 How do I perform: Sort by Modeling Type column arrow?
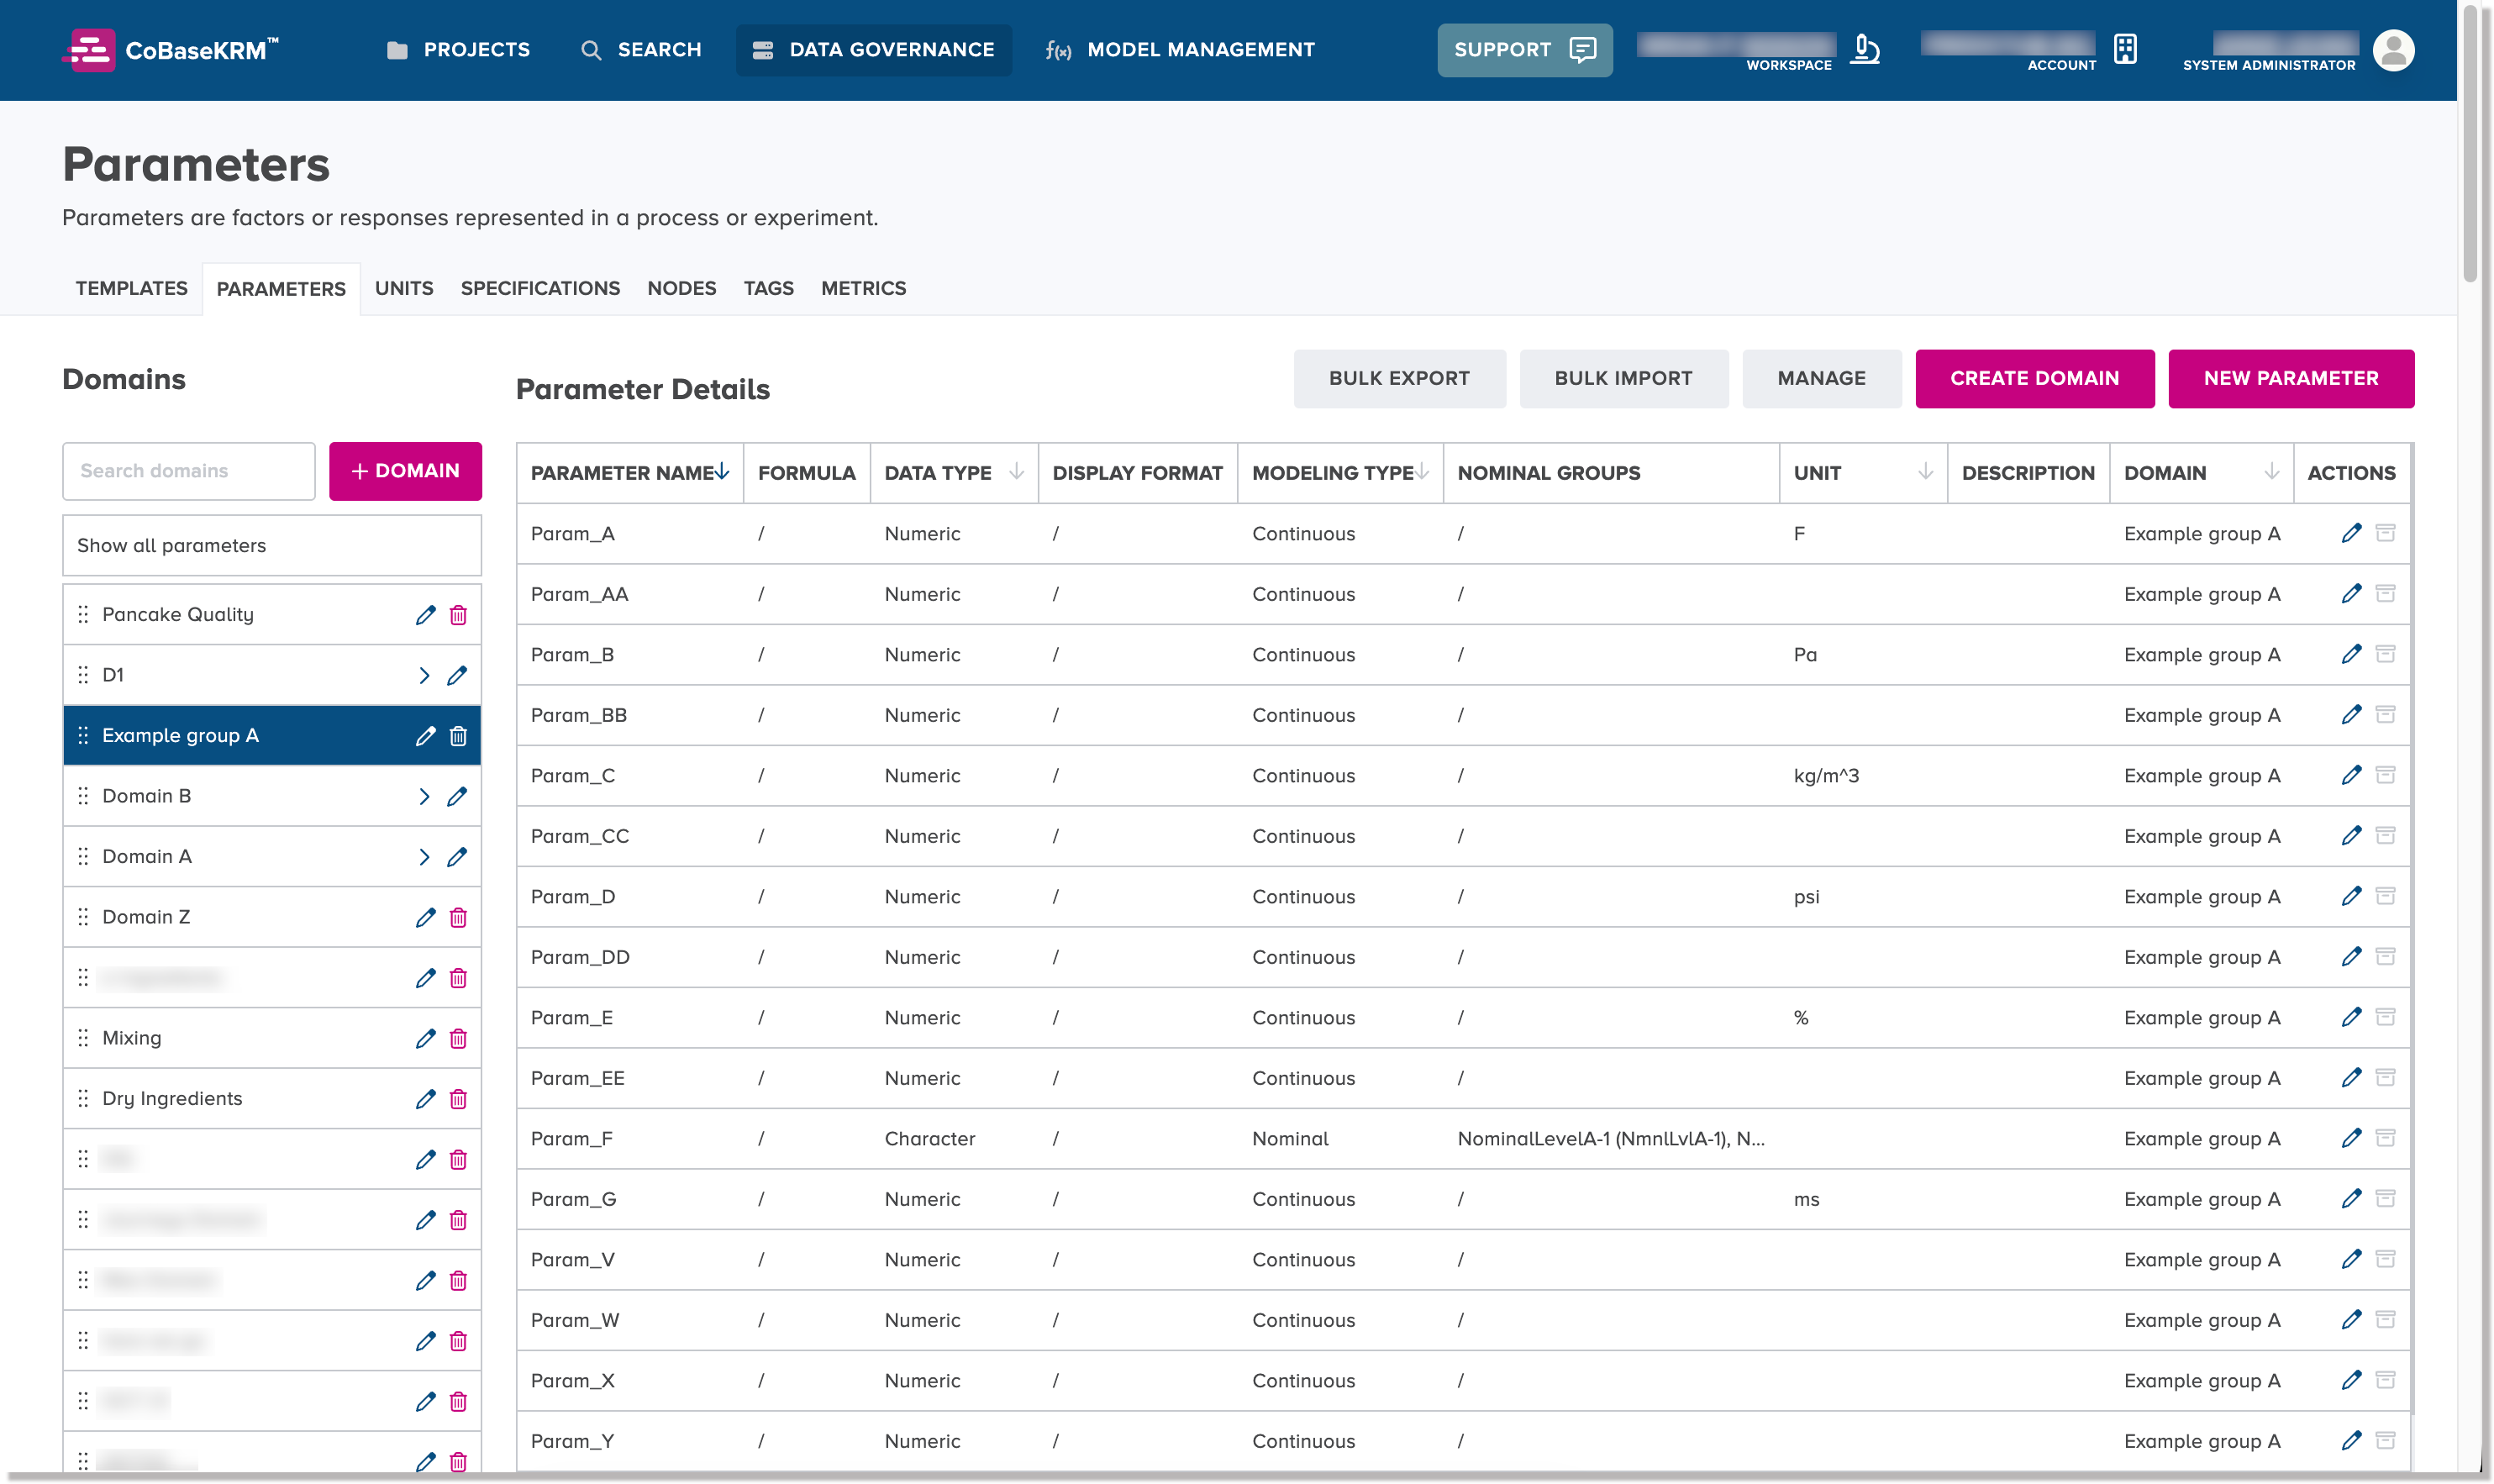pos(1422,472)
